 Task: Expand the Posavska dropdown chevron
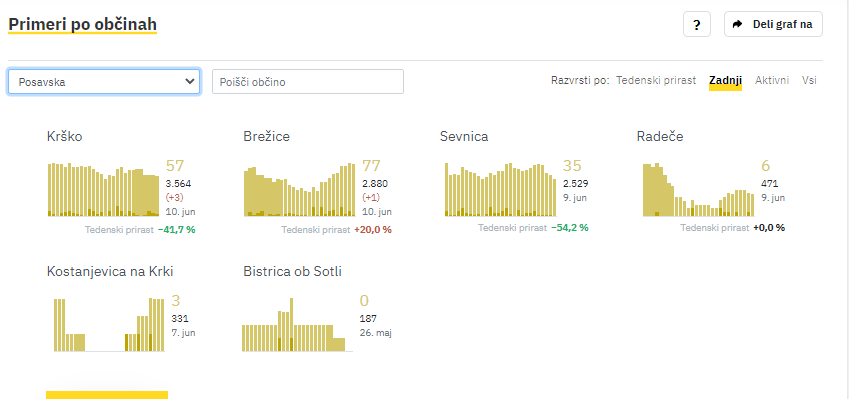(x=190, y=82)
